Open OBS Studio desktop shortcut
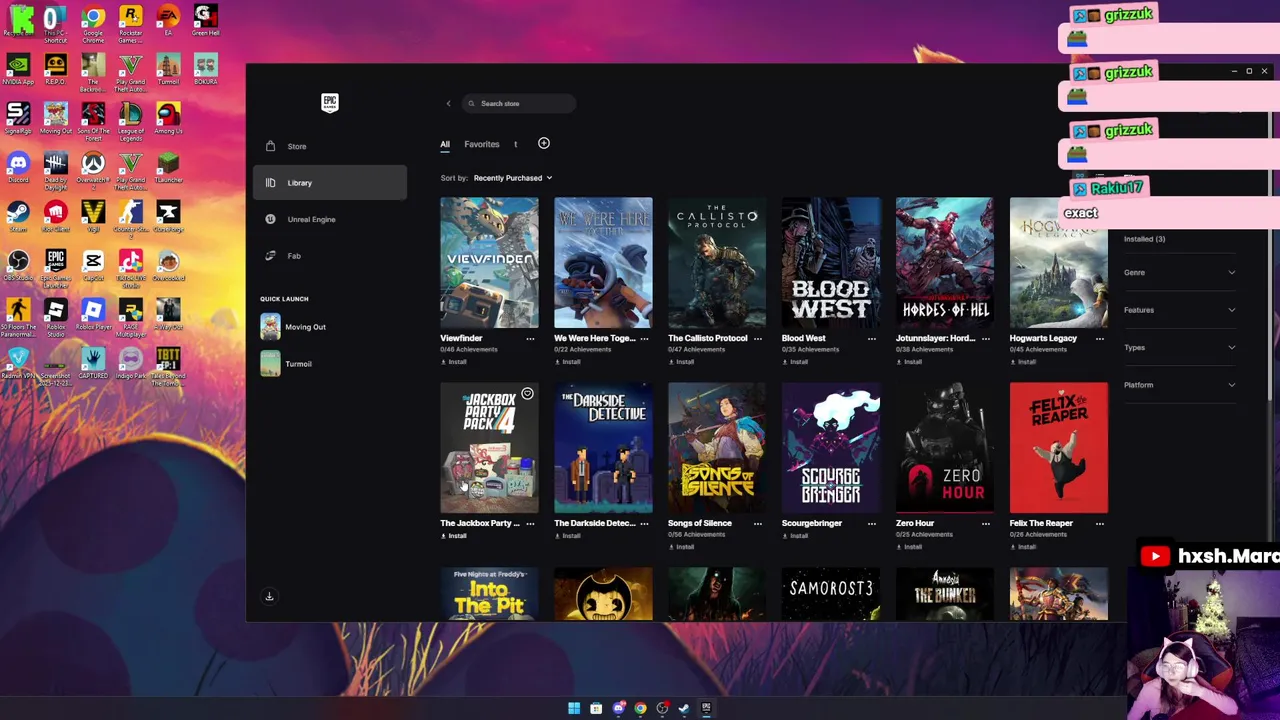 (x=18, y=266)
